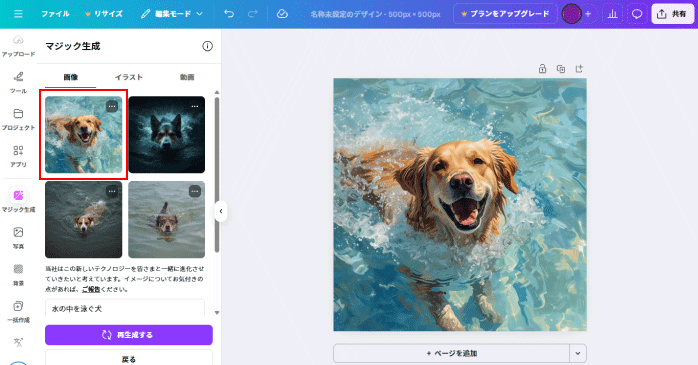The height and width of the screenshot is (365, 698).
Task: Switch to the イラスト tab
Action: click(x=129, y=77)
